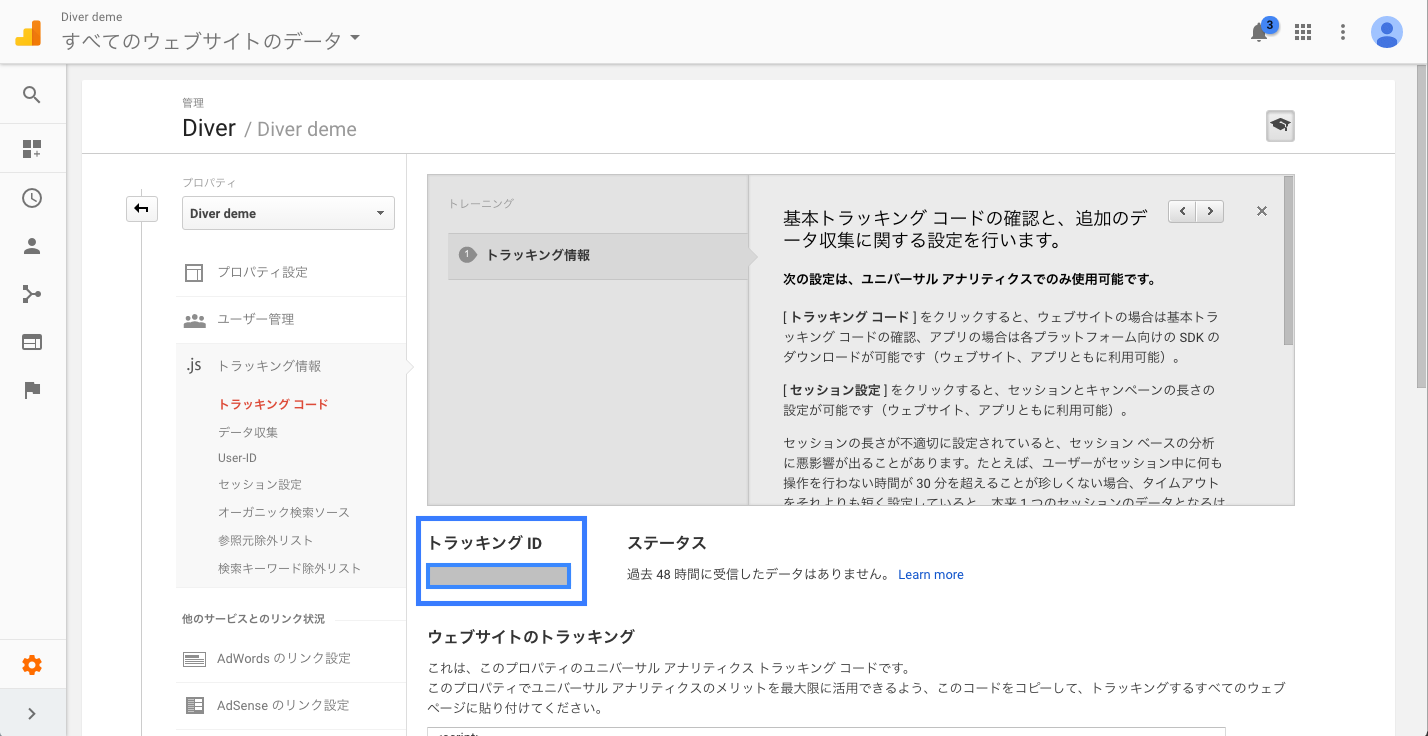The height and width of the screenshot is (736, 1428).
Task: Open the Acquisition icon in sidebar
Action: click(32, 294)
